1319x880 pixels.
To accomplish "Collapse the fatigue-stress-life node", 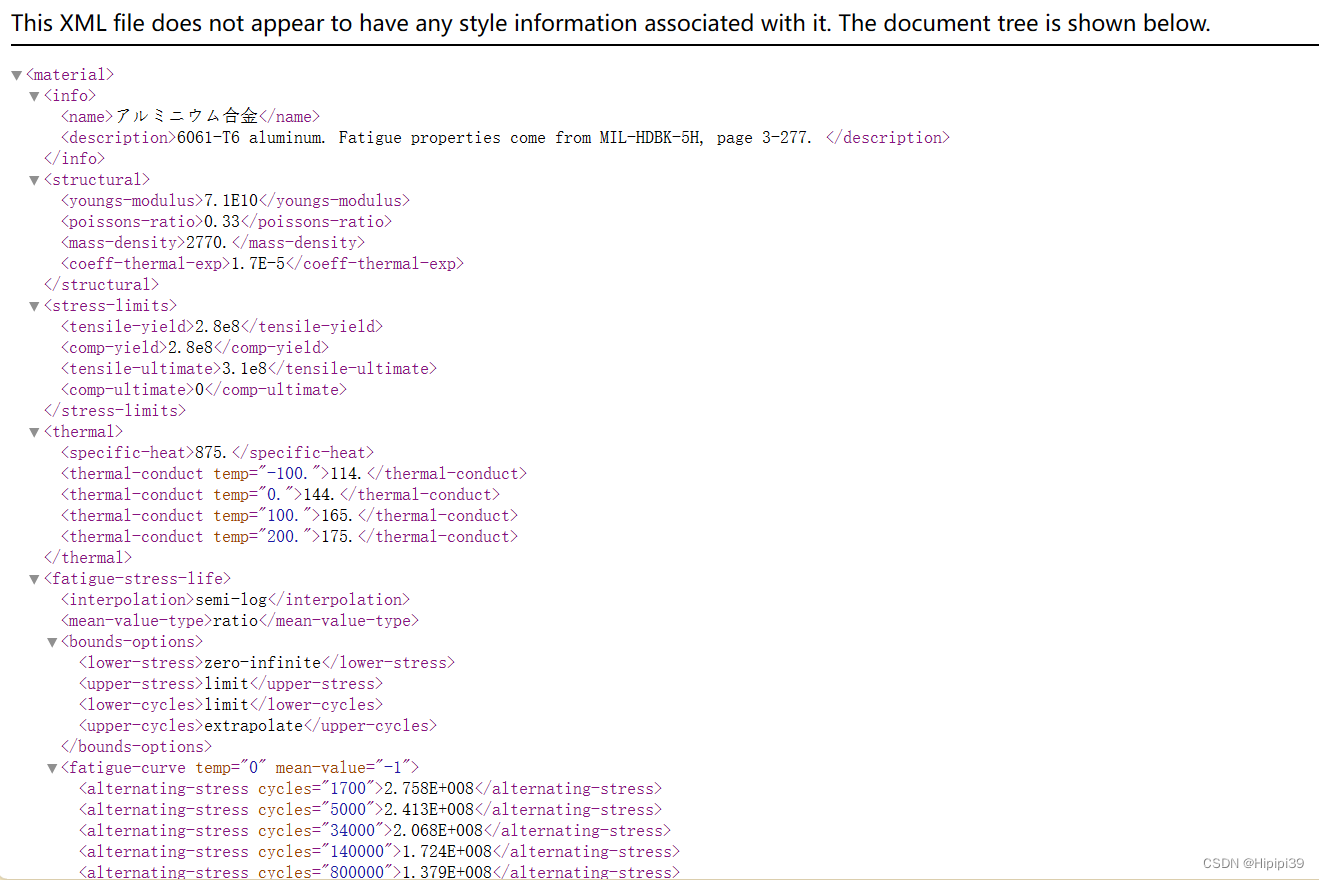I will (x=34, y=579).
